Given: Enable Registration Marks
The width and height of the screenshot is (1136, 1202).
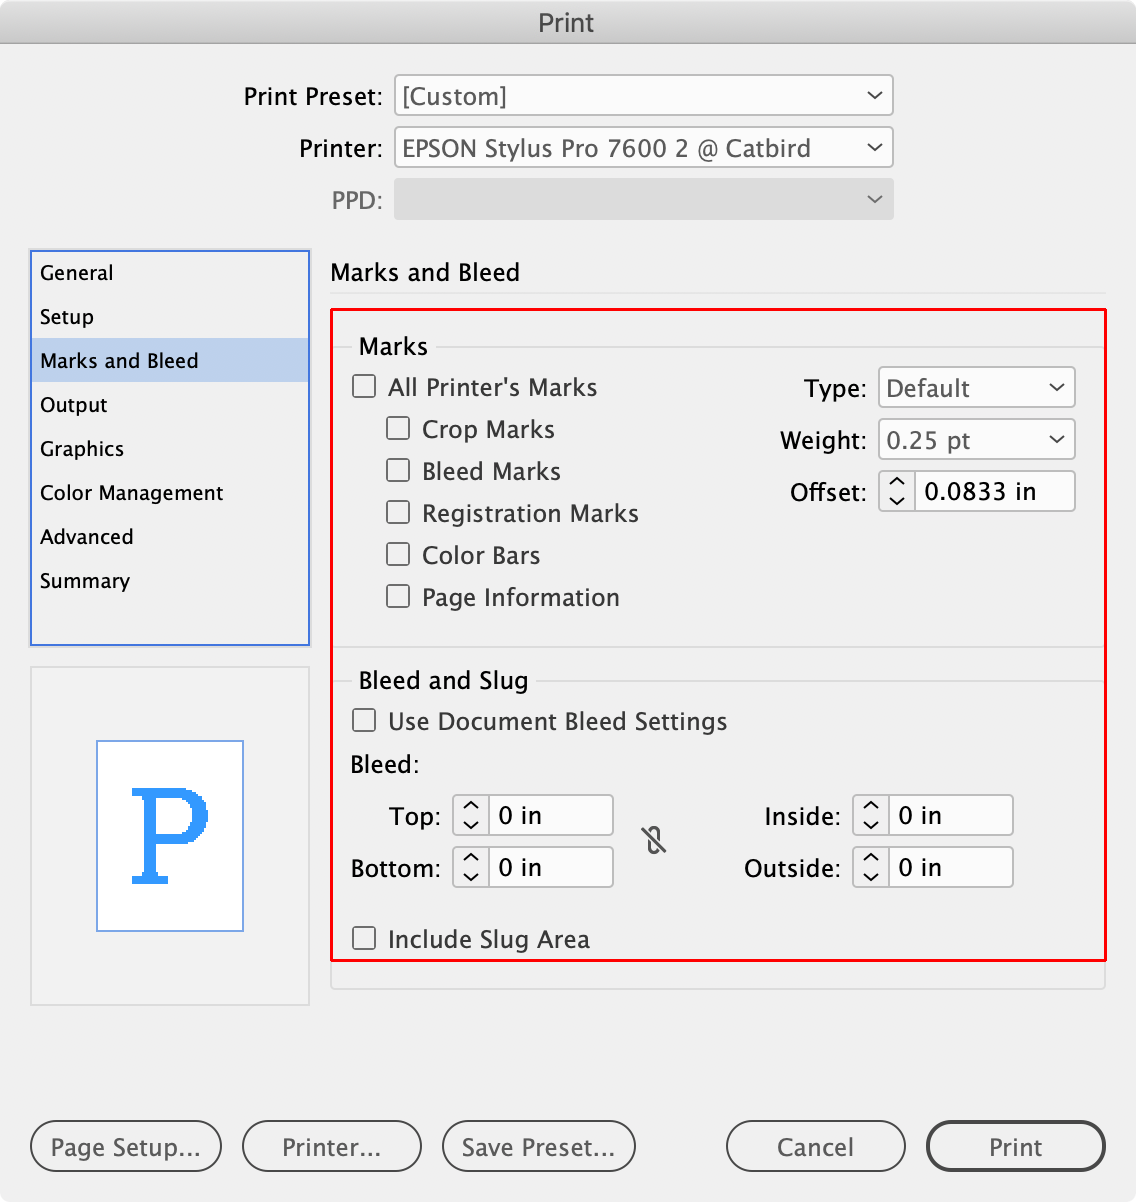Looking at the screenshot, I should click(398, 512).
